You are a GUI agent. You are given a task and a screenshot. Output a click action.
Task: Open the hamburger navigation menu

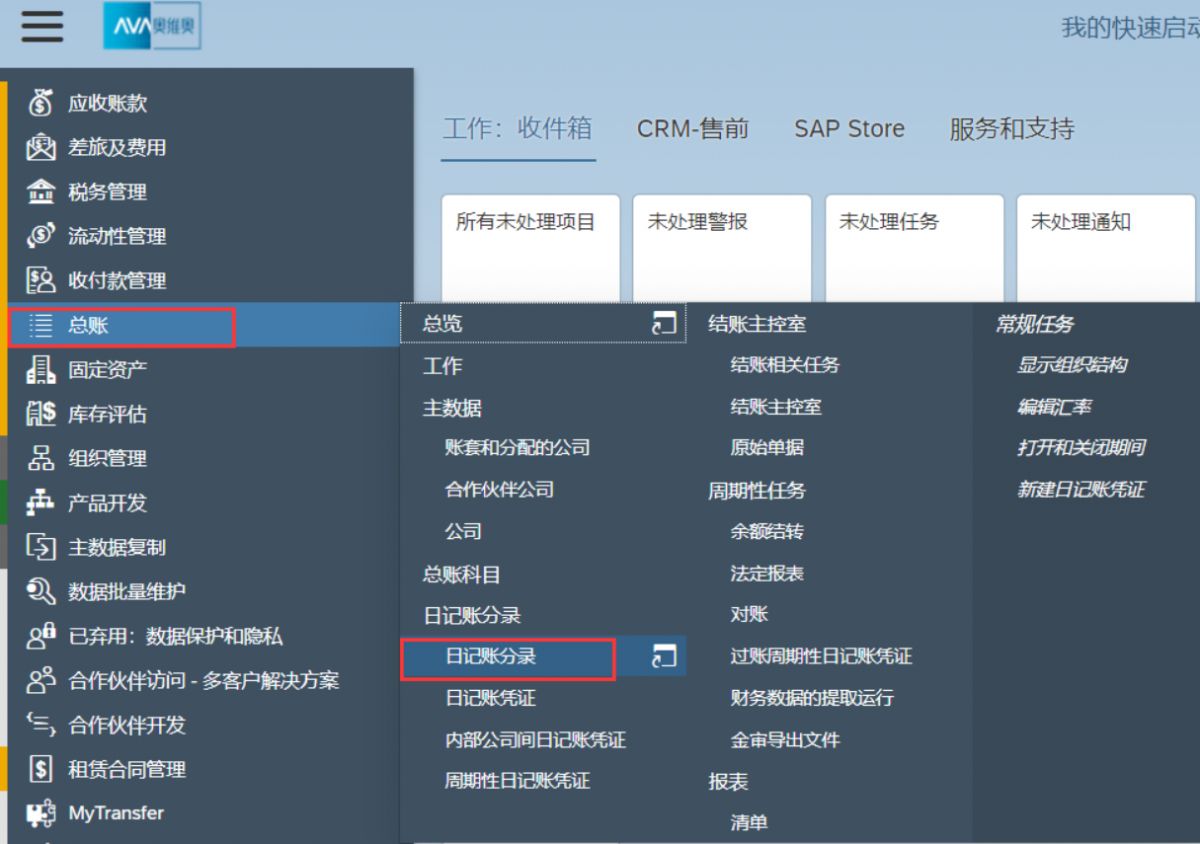pyautogui.click(x=42, y=26)
